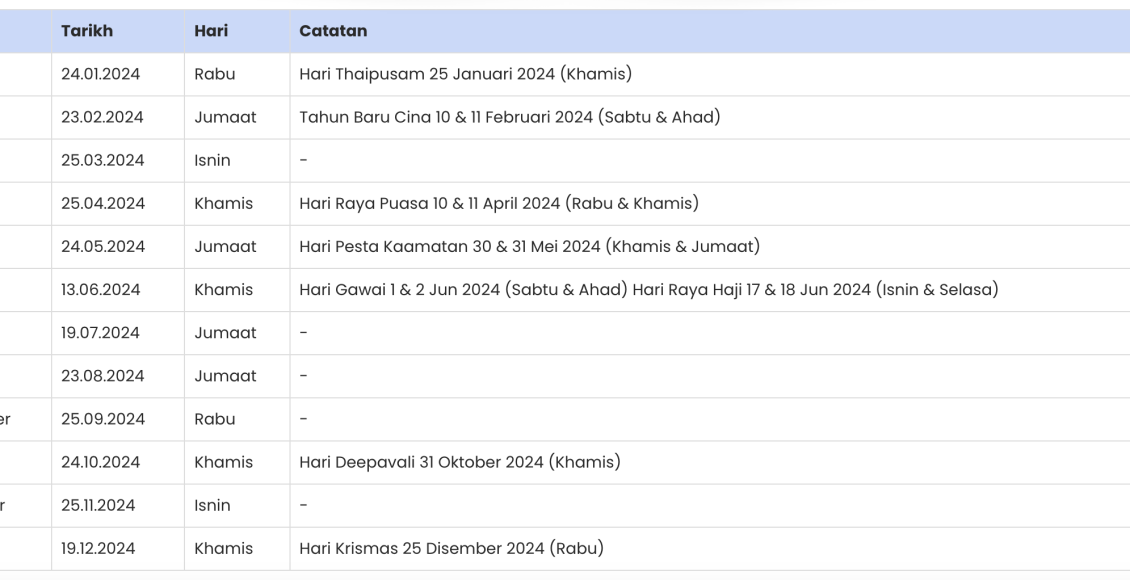Click the Tarikh column header
This screenshot has width=1130, height=580.
(87, 31)
